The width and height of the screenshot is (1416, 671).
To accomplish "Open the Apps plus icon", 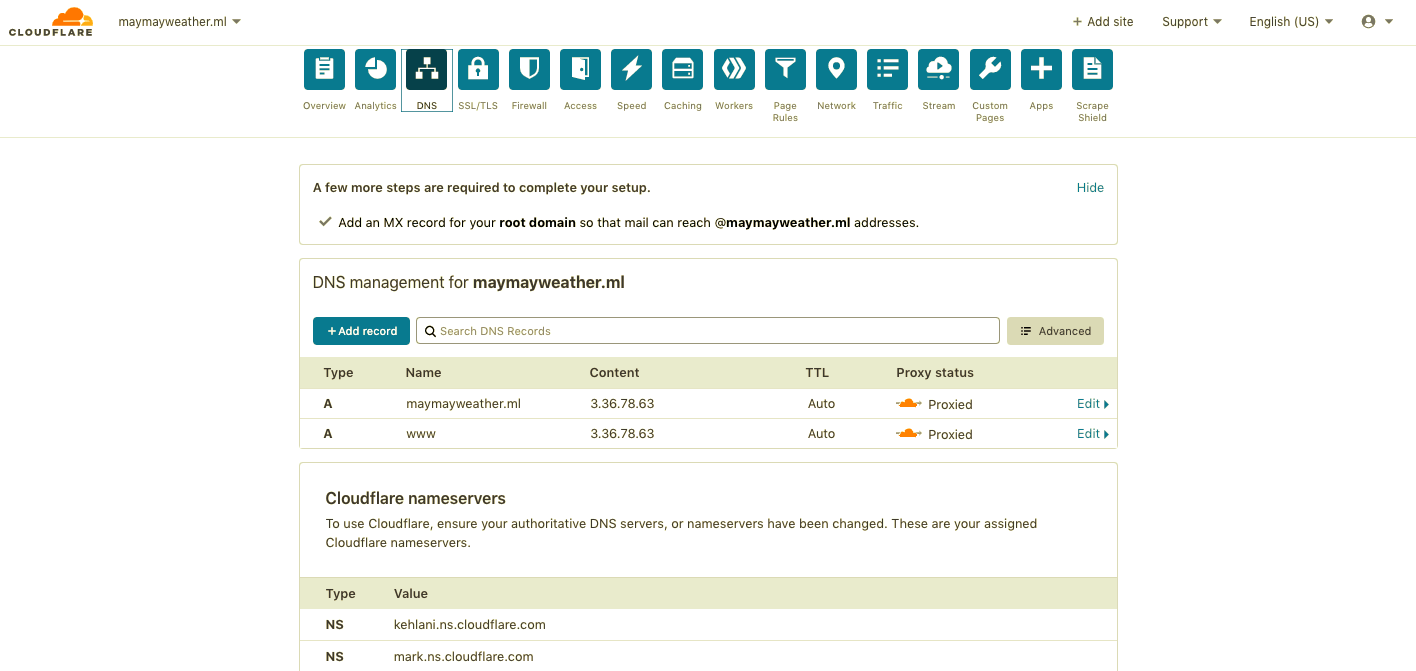I will point(1041,69).
